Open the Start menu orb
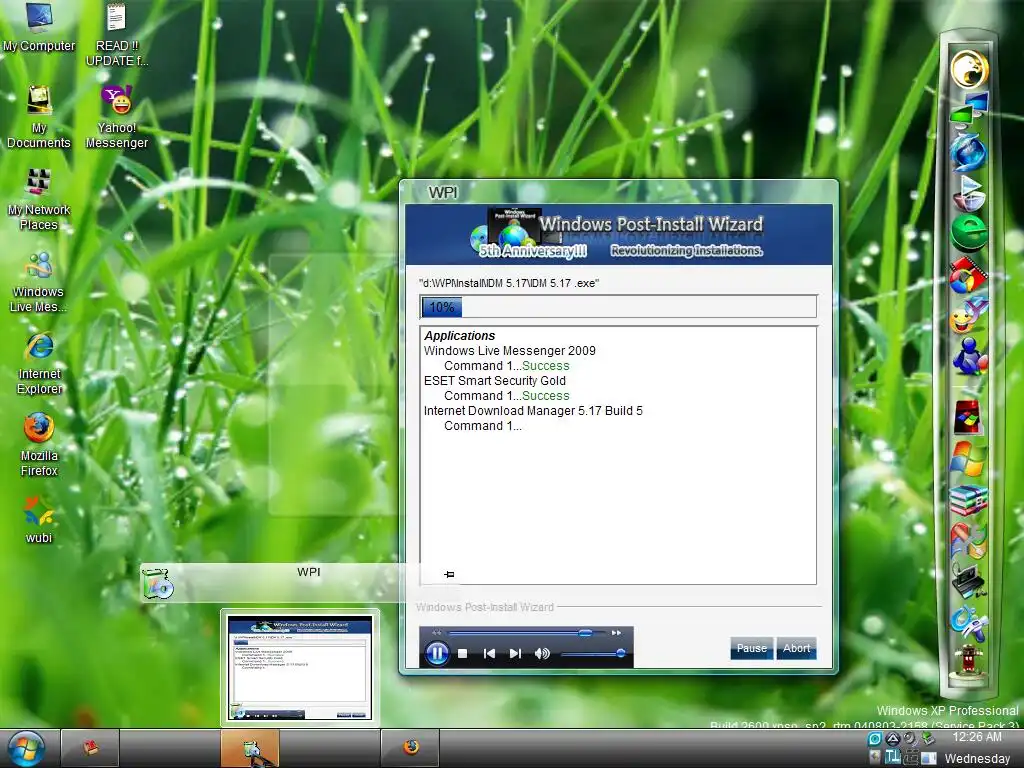 click(x=27, y=748)
